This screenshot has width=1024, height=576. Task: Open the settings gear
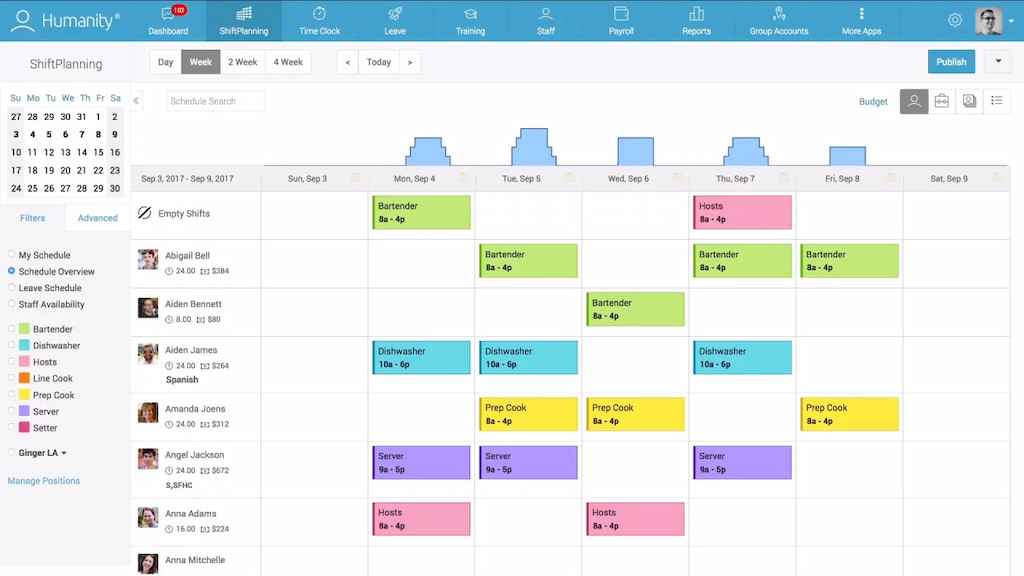pos(955,20)
